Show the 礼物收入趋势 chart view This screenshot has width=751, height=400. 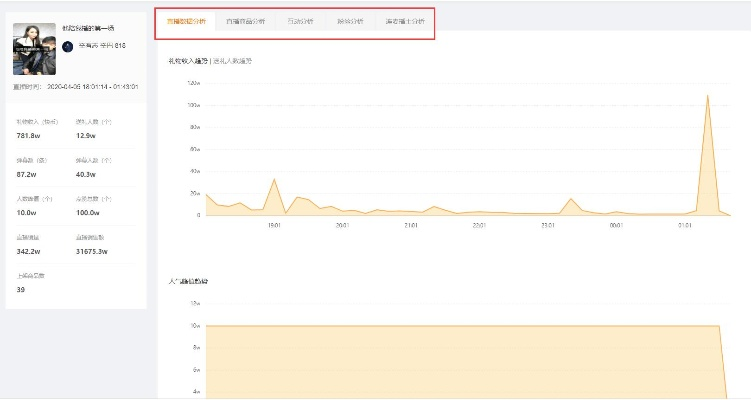pyautogui.click(x=190, y=61)
